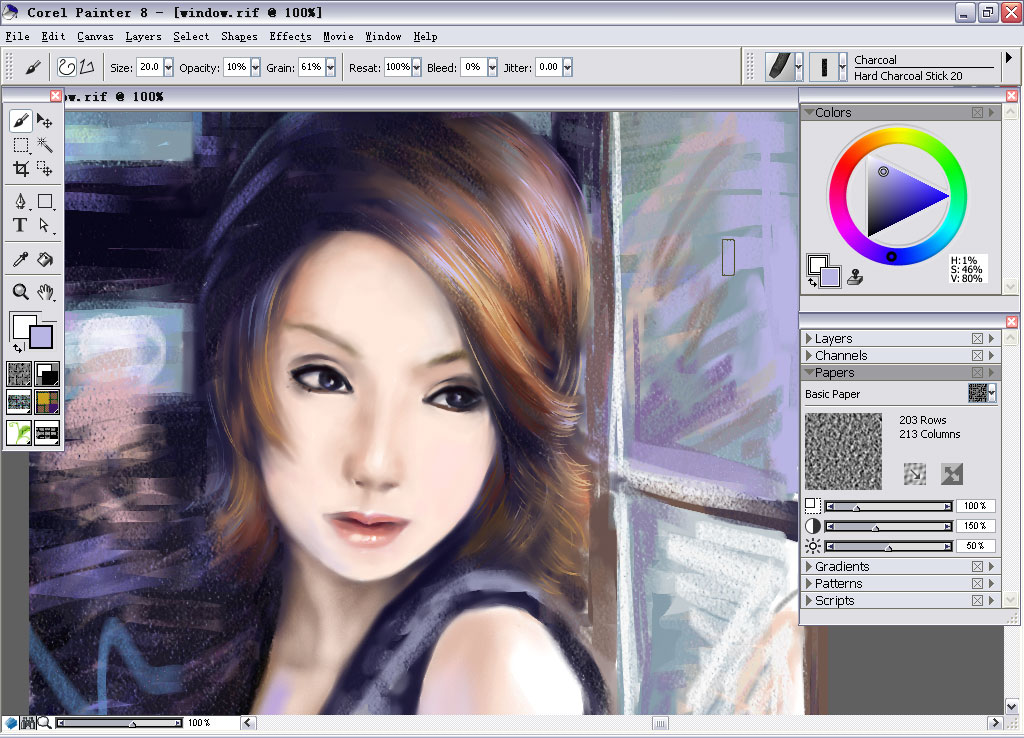Click the hue ring on color wheel
Screen dimensions: 1024x738
(x=897, y=133)
